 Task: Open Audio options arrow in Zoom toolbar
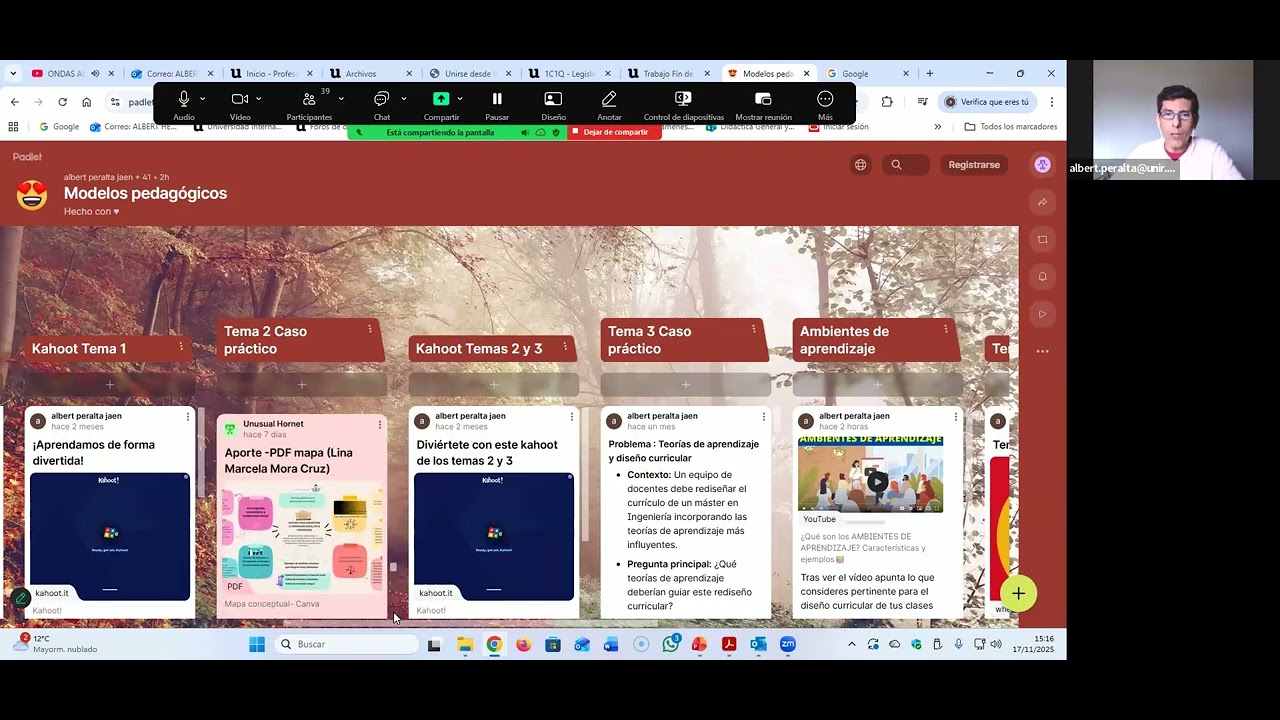point(202,99)
